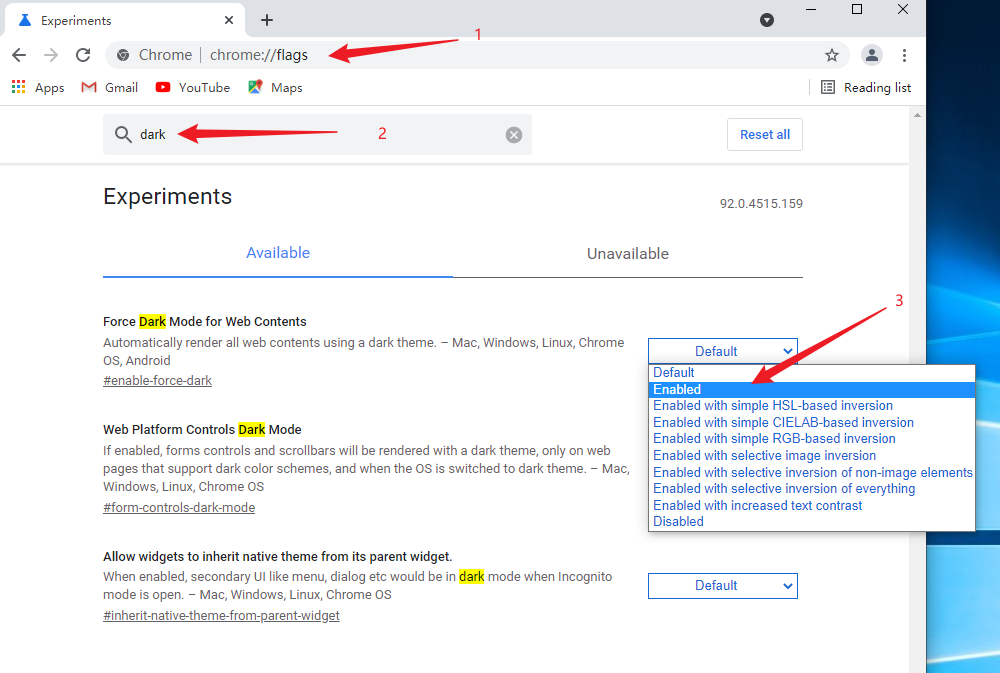The image size is (1000, 673).
Task: Open the Reading list
Action: click(x=865, y=87)
